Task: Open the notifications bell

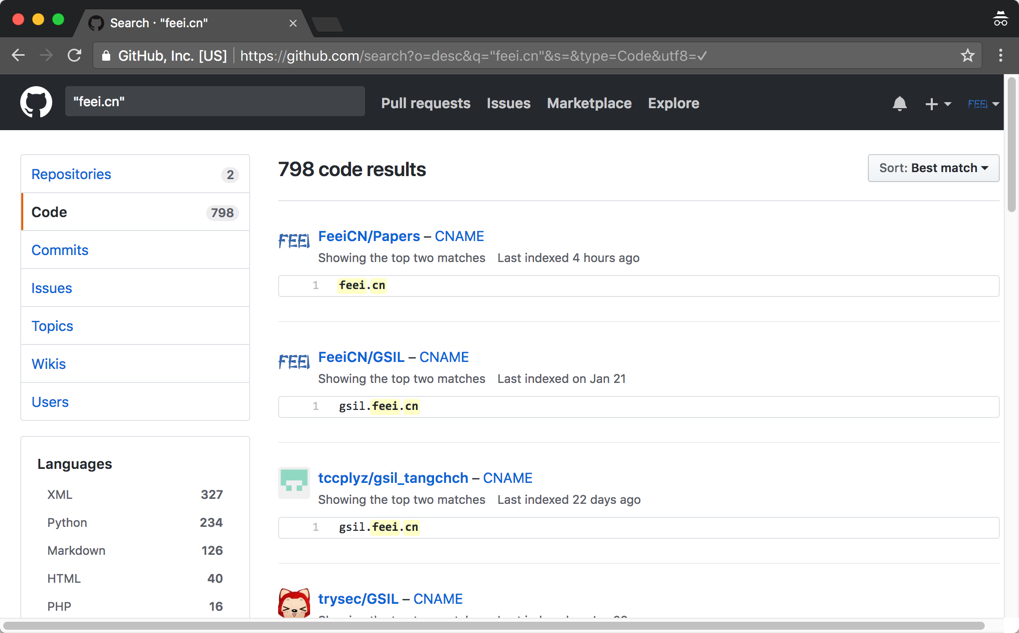Action: (x=899, y=103)
